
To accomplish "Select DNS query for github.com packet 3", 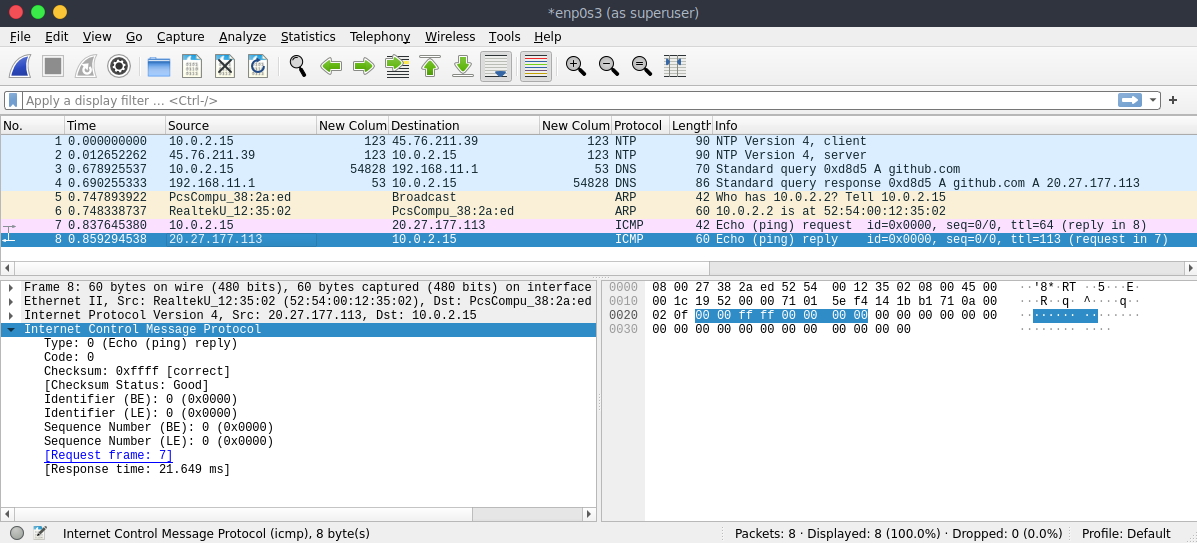I will point(598,169).
